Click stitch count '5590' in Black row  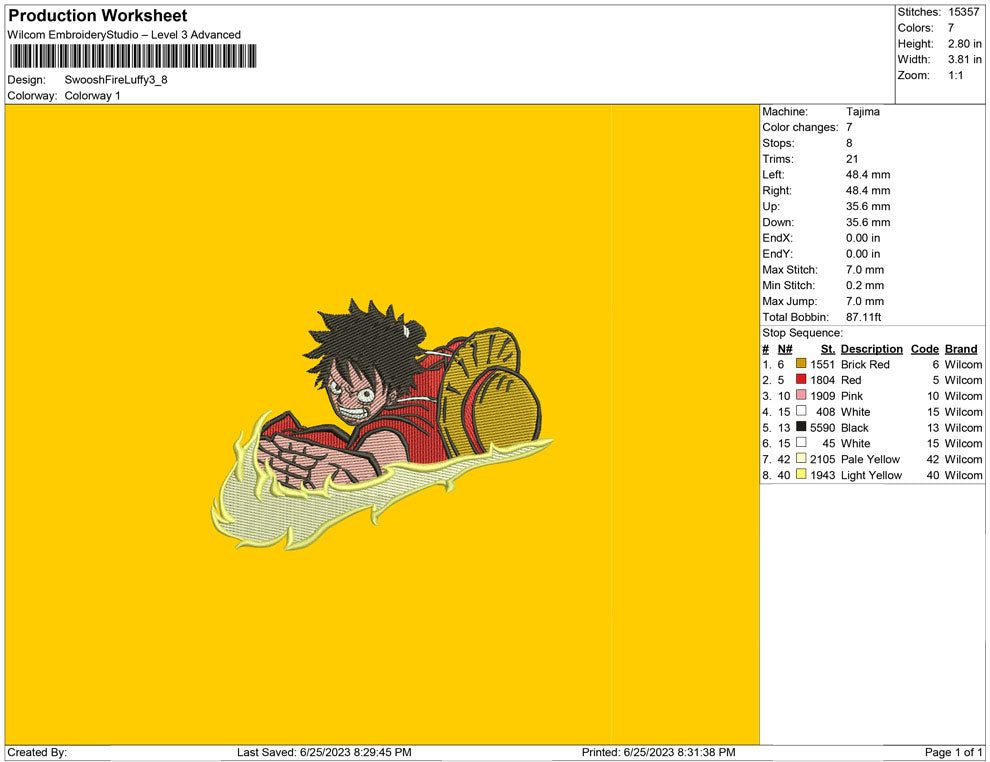click(823, 427)
